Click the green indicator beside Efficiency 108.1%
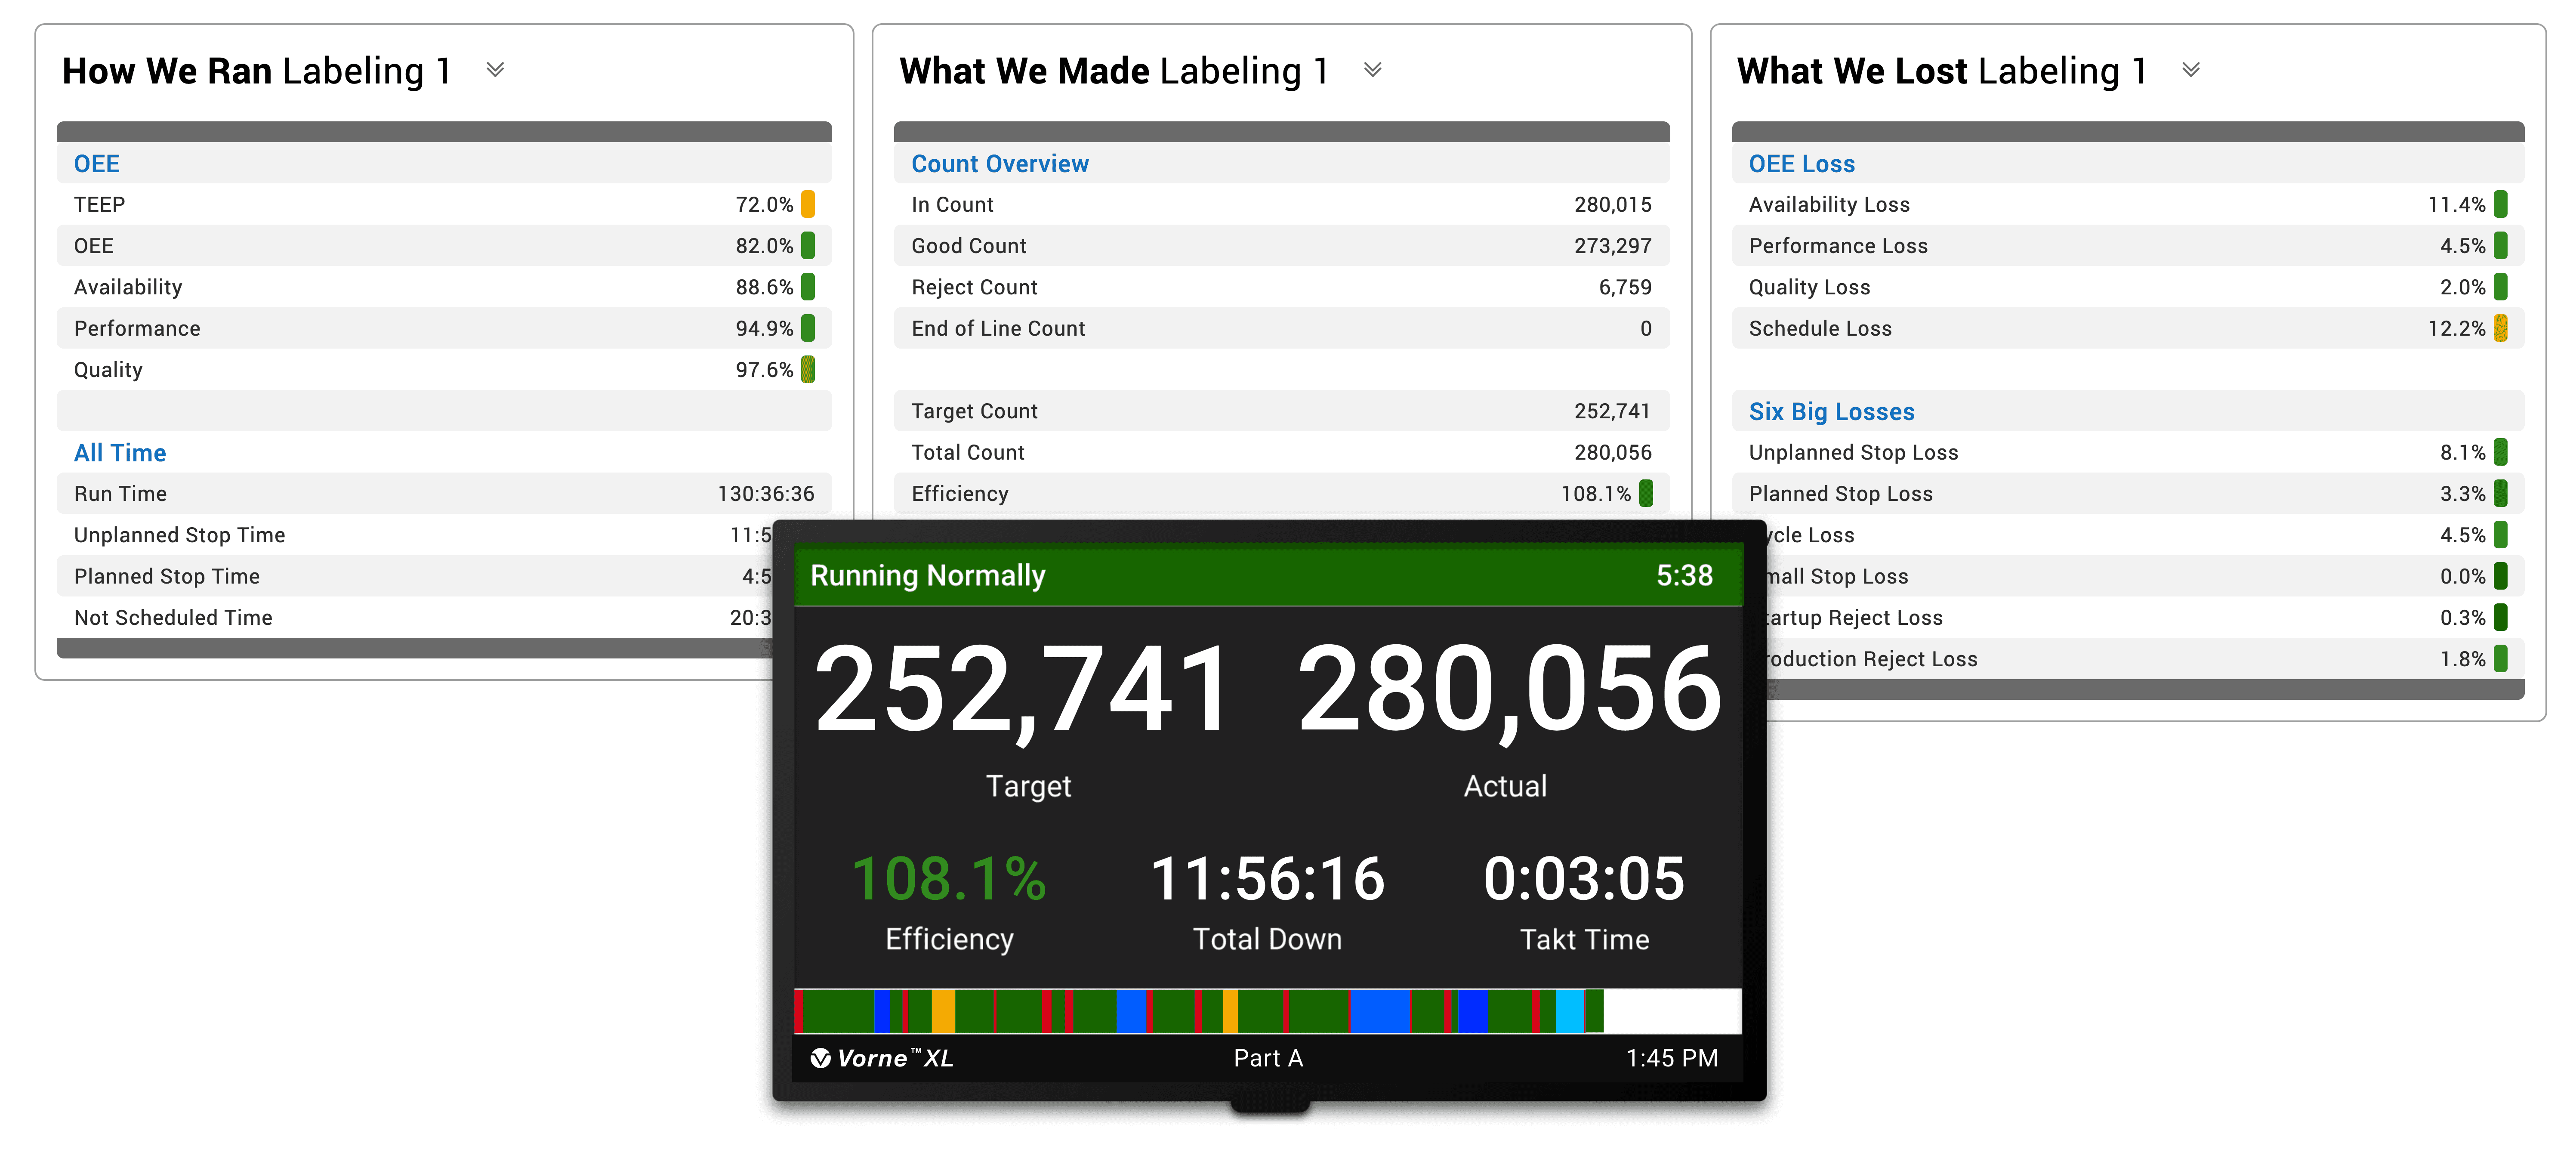 [1646, 493]
